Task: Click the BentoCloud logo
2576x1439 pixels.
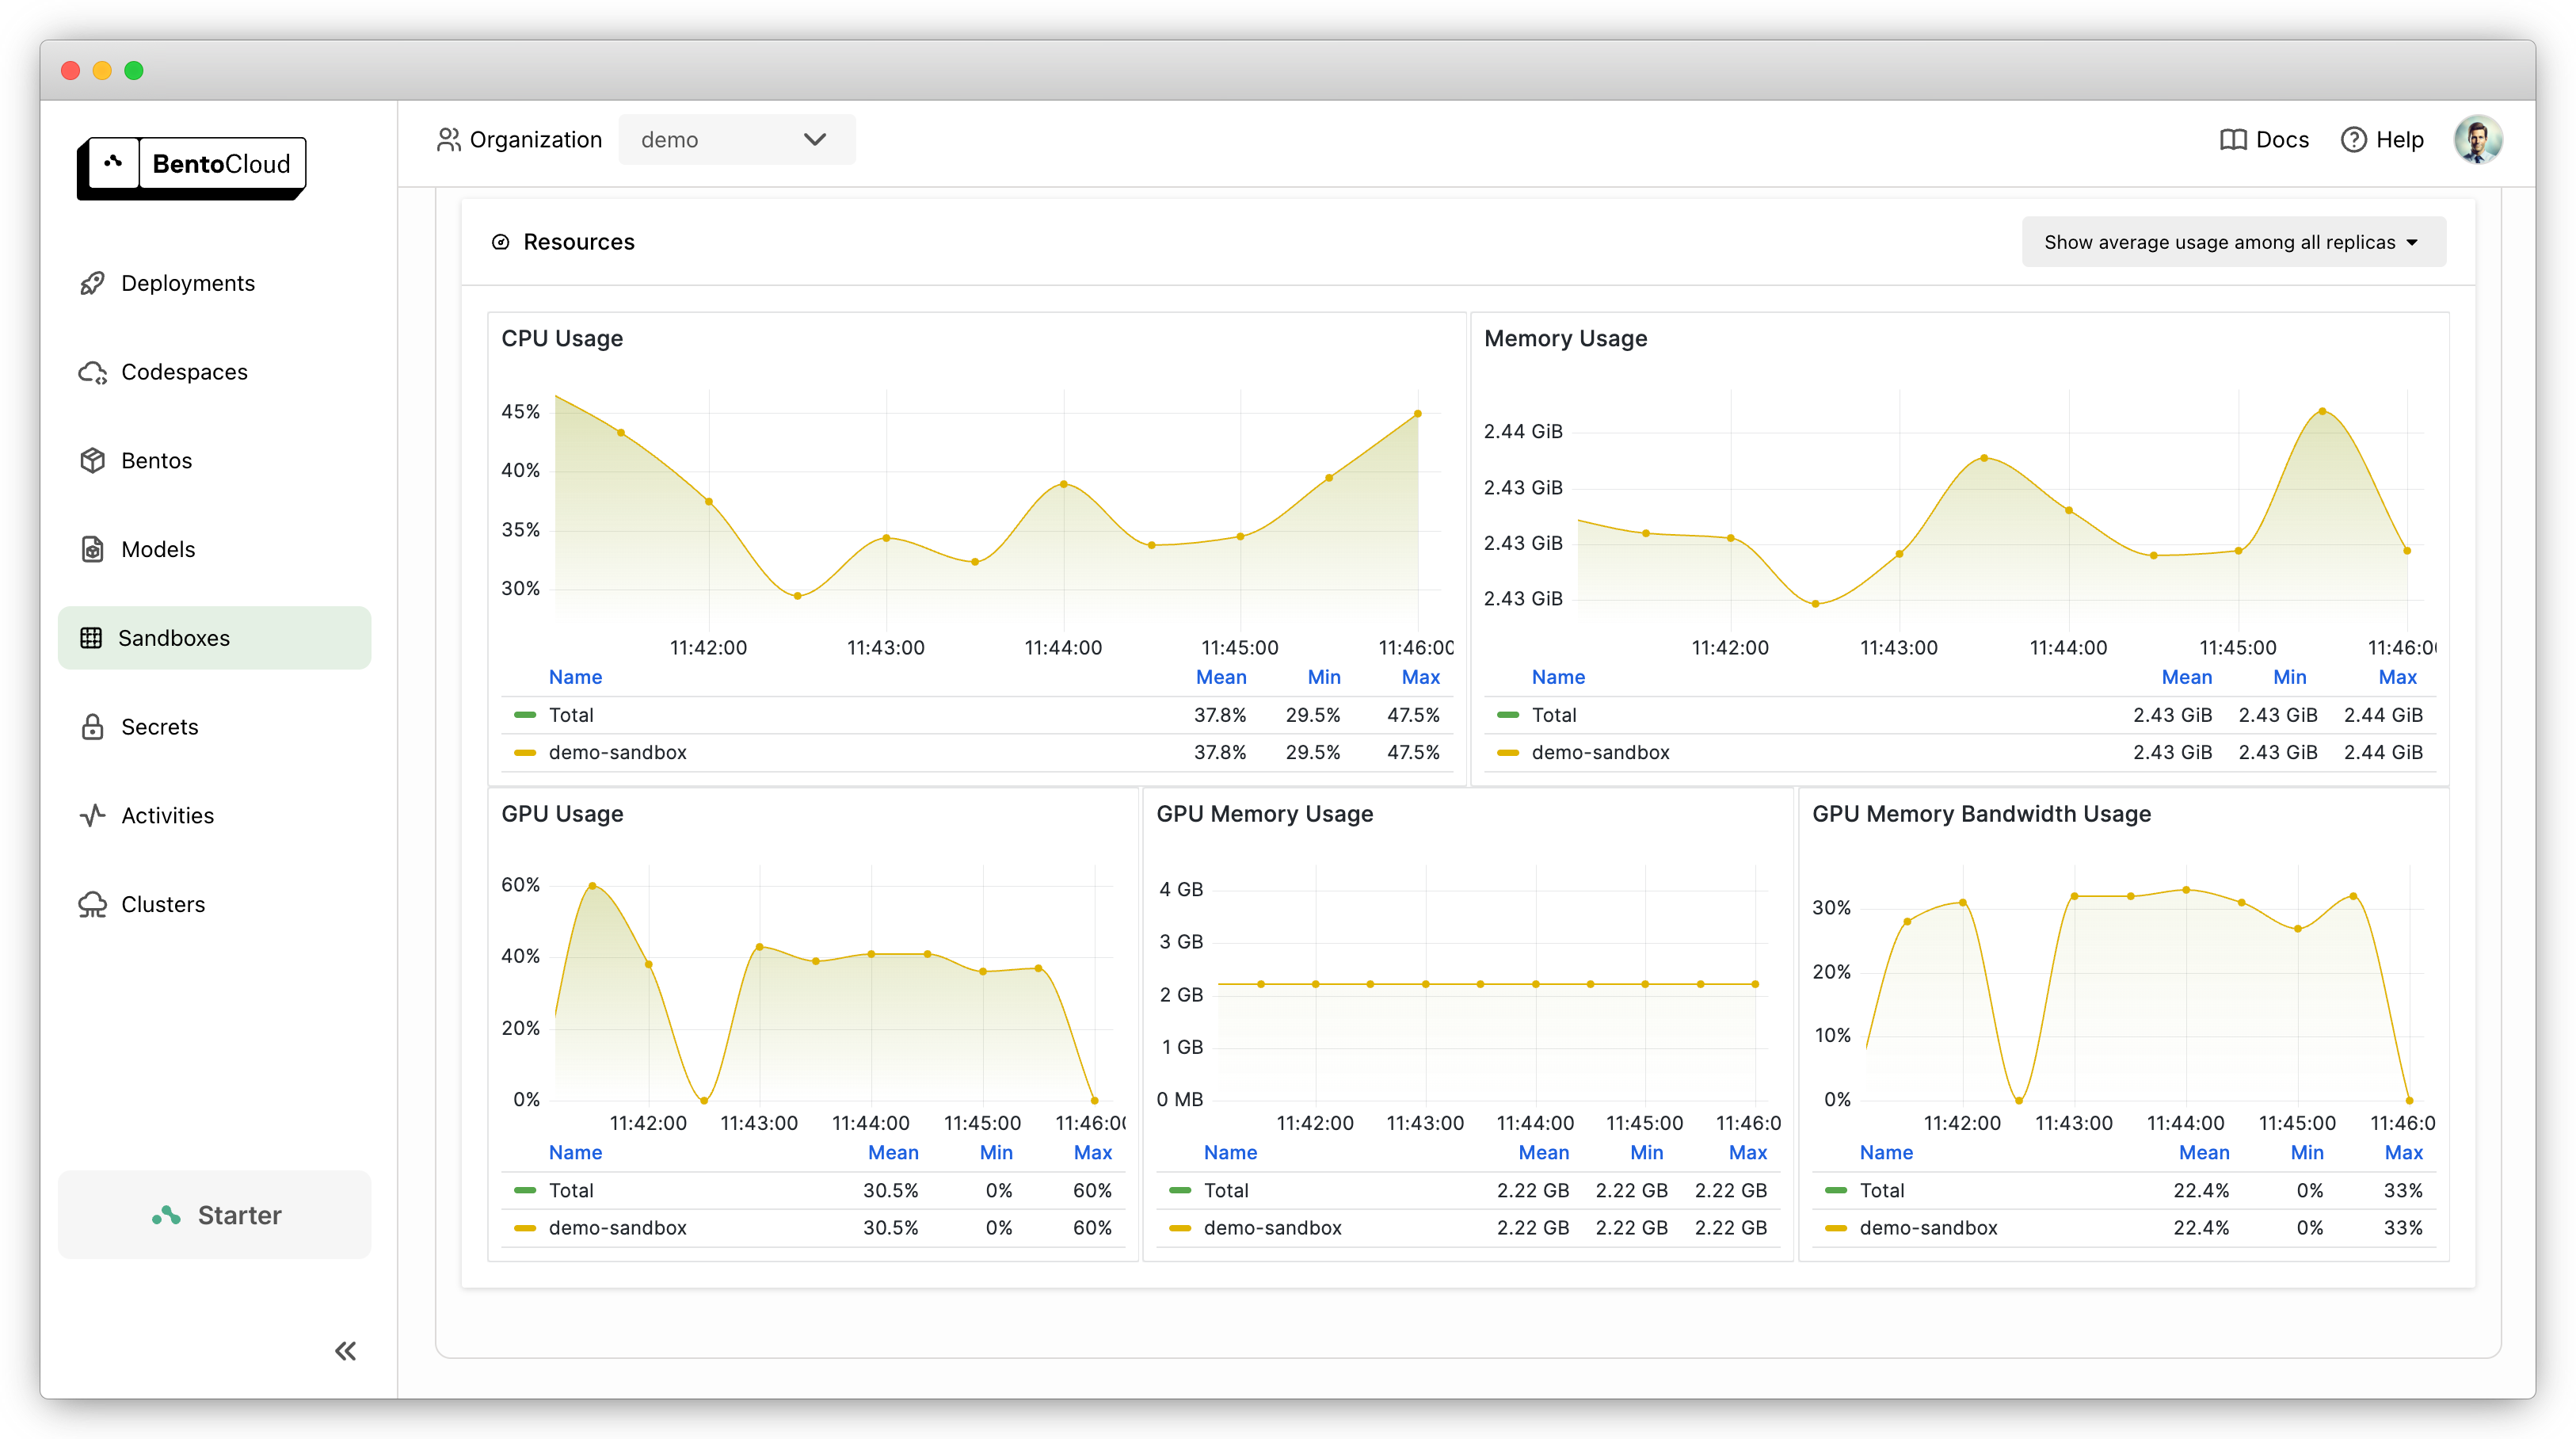Action: [x=192, y=167]
